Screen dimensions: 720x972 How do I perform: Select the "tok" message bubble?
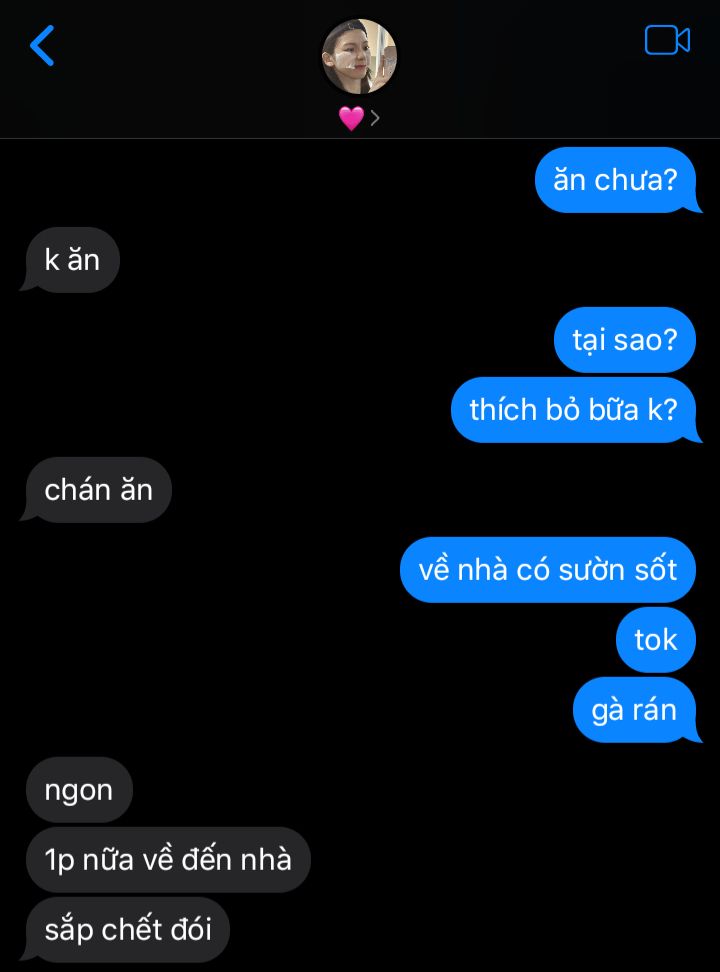pyautogui.click(x=656, y=640)
